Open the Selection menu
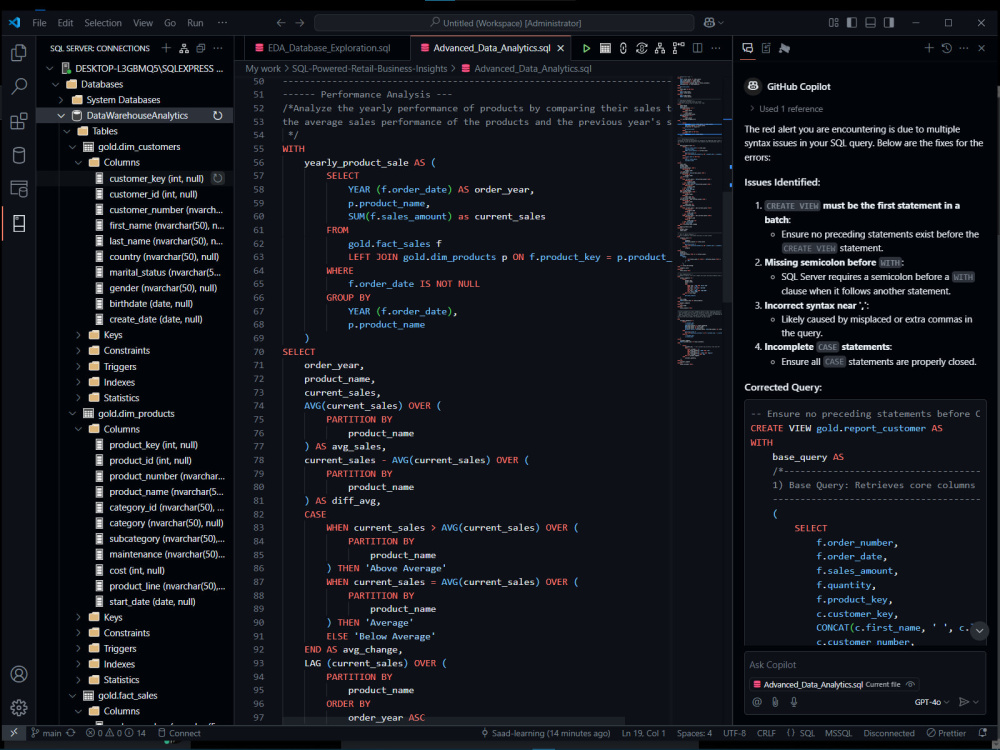Image resolution: width=1000 pixels, height=750 pixels. tap(103, 23)
